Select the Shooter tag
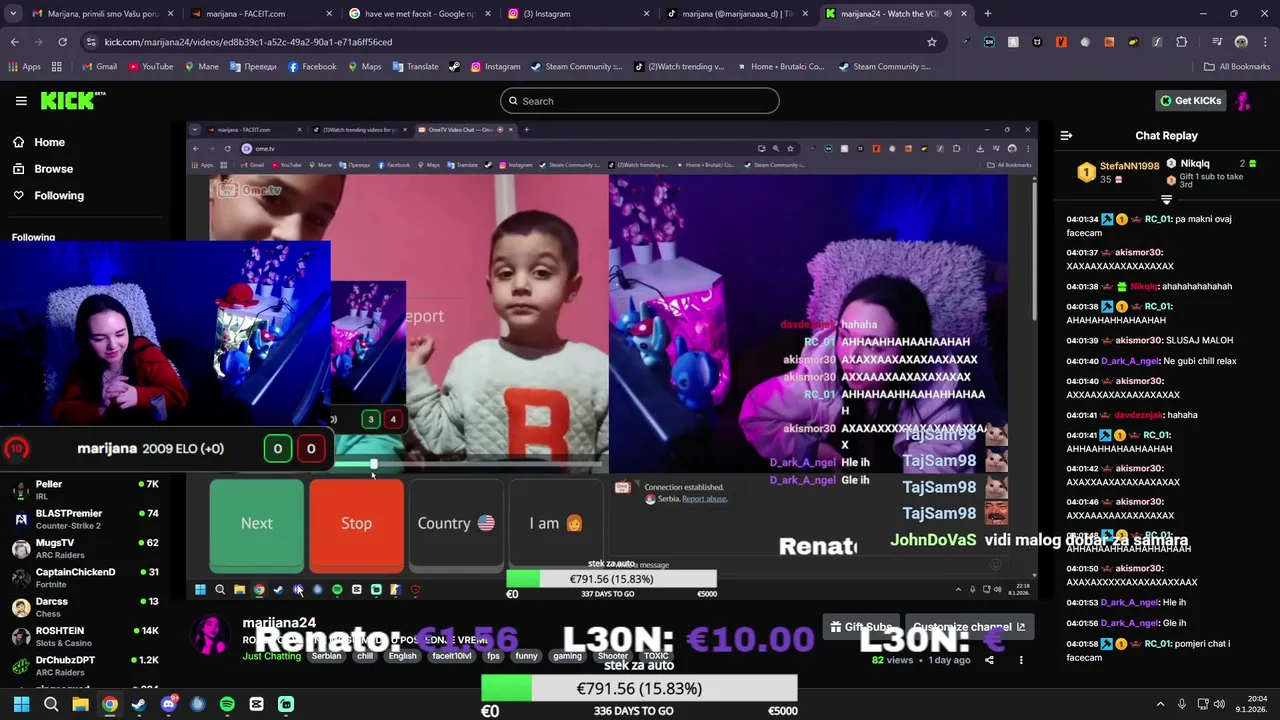 tap(612, 656)
